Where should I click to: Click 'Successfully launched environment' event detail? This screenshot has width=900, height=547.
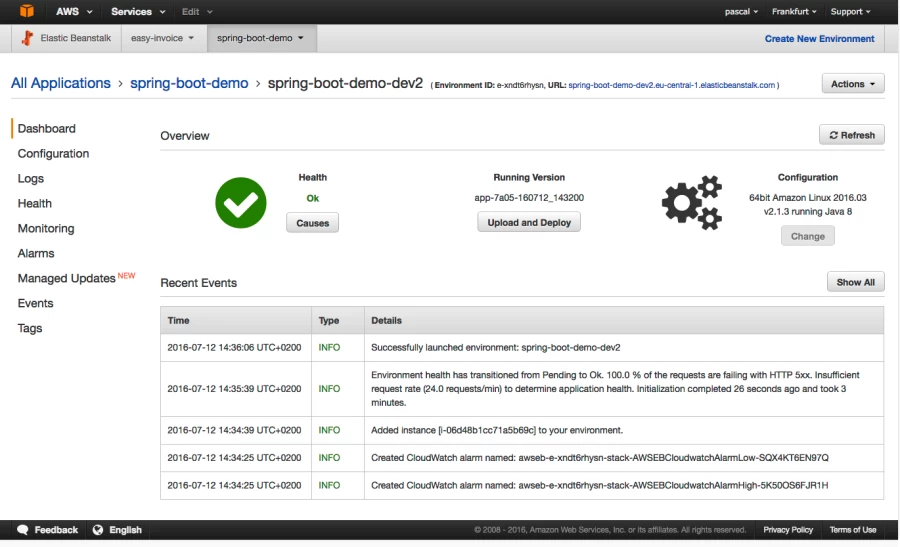tap(495, 347)
